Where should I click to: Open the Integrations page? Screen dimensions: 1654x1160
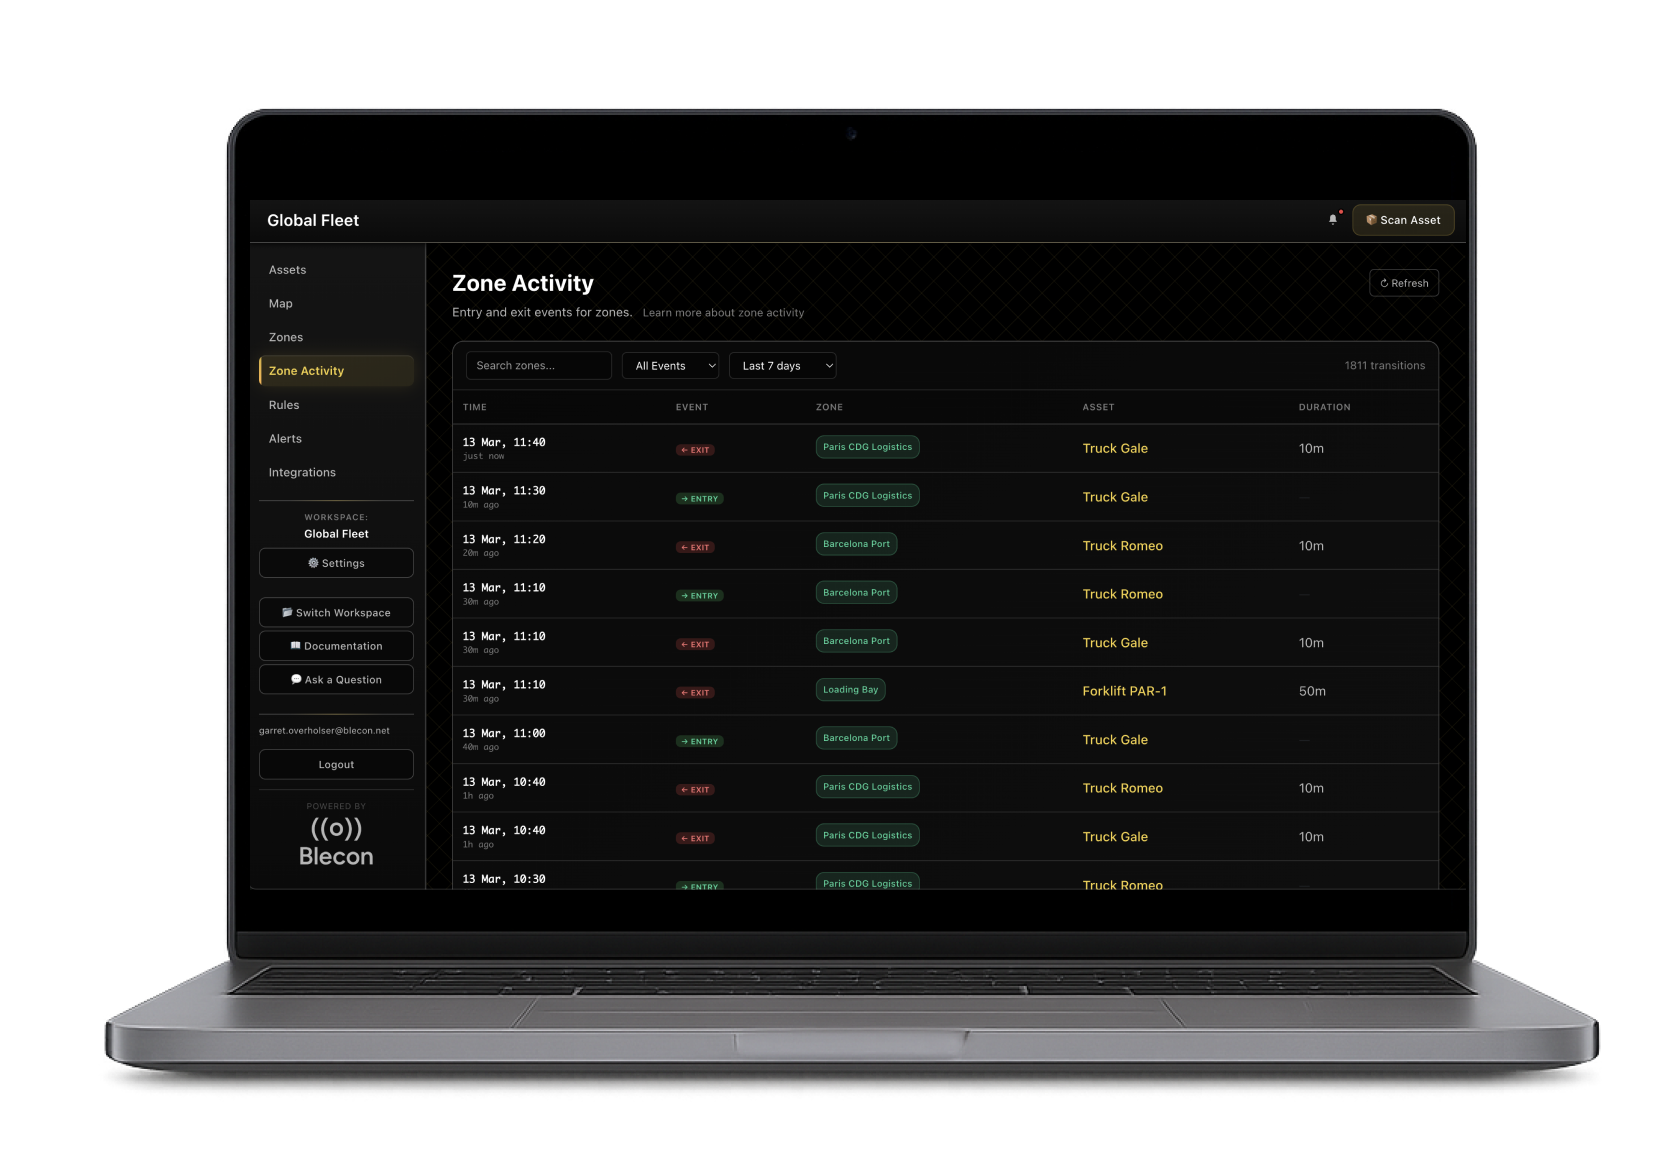coord(302,472)
